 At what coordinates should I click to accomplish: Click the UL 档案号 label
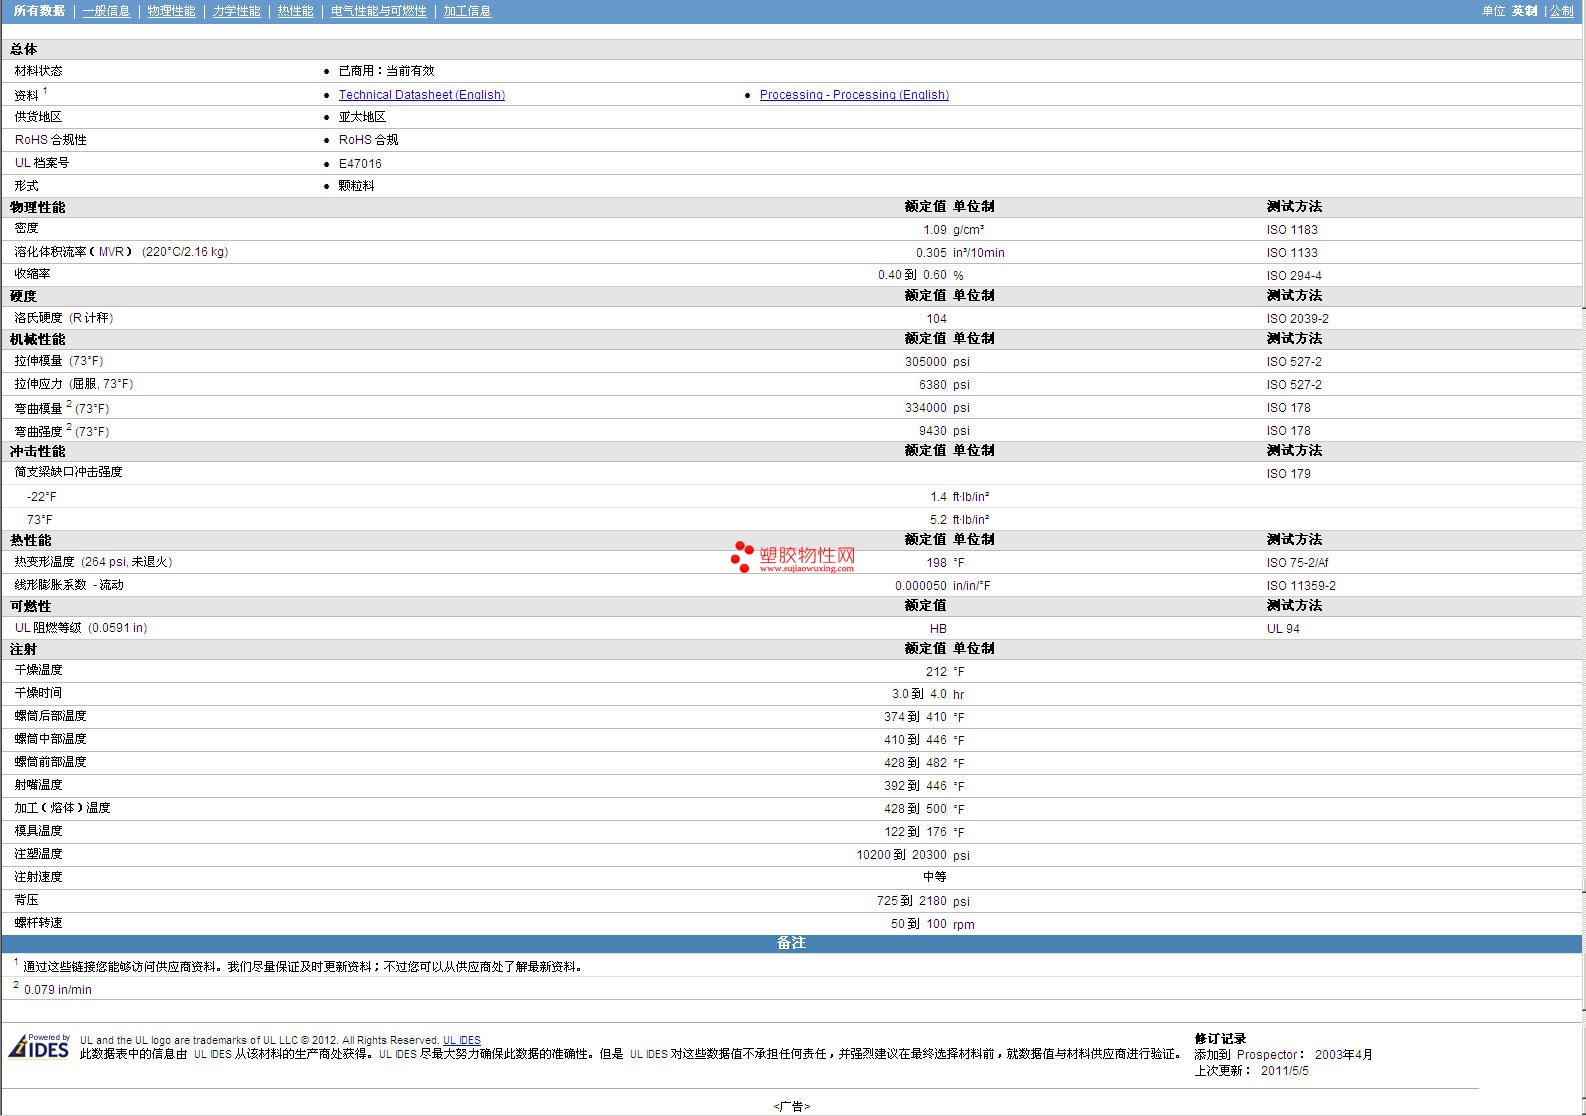click(x=42, y=163)
